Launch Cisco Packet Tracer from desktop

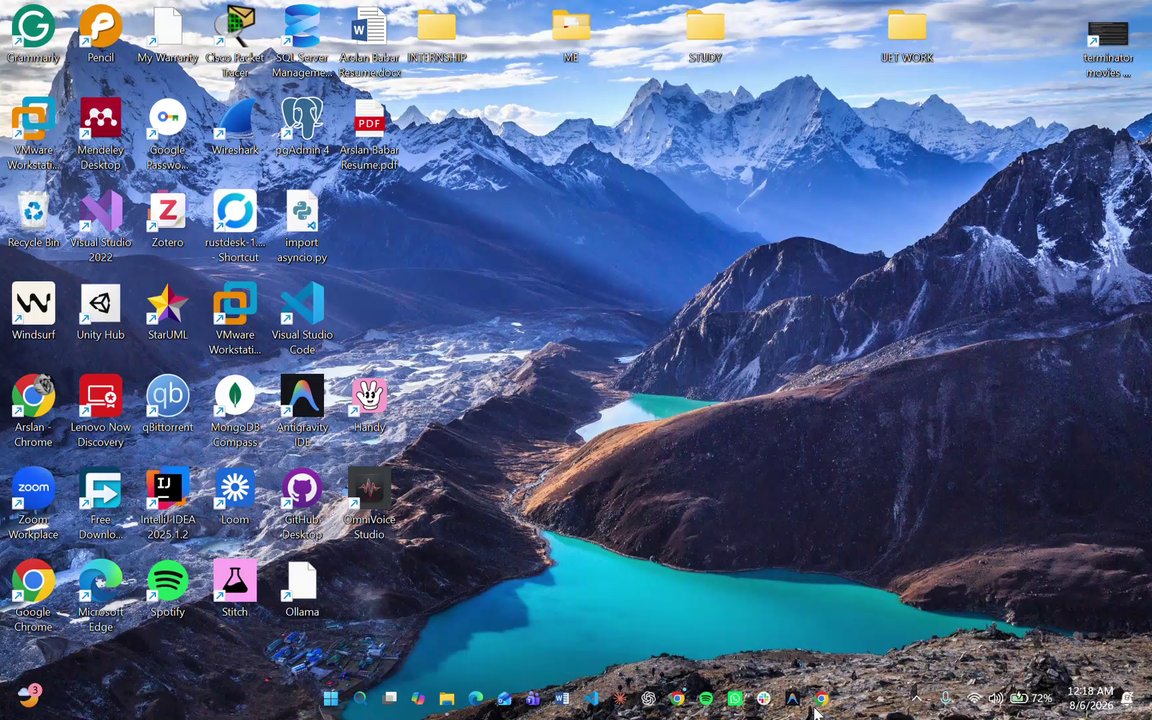[235, 26]
